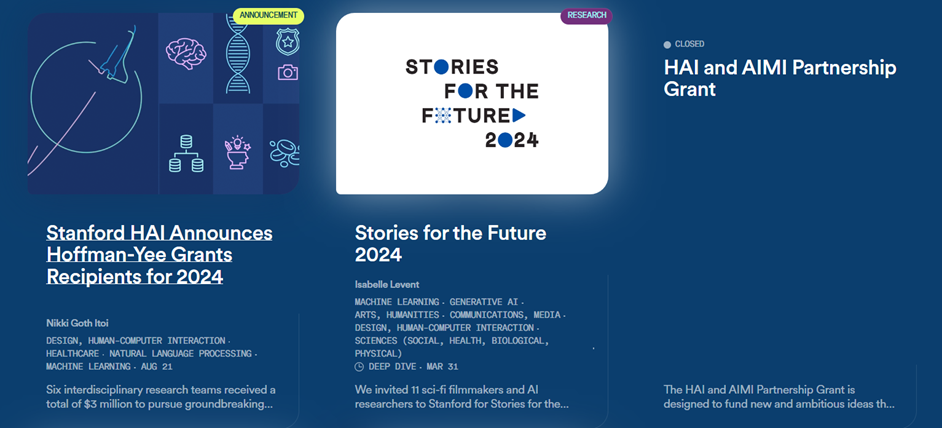Image resolution: width=942 pixels, height=428 pixels.
Task: Click the Generative AI topic tag
Action: [484, 302]
